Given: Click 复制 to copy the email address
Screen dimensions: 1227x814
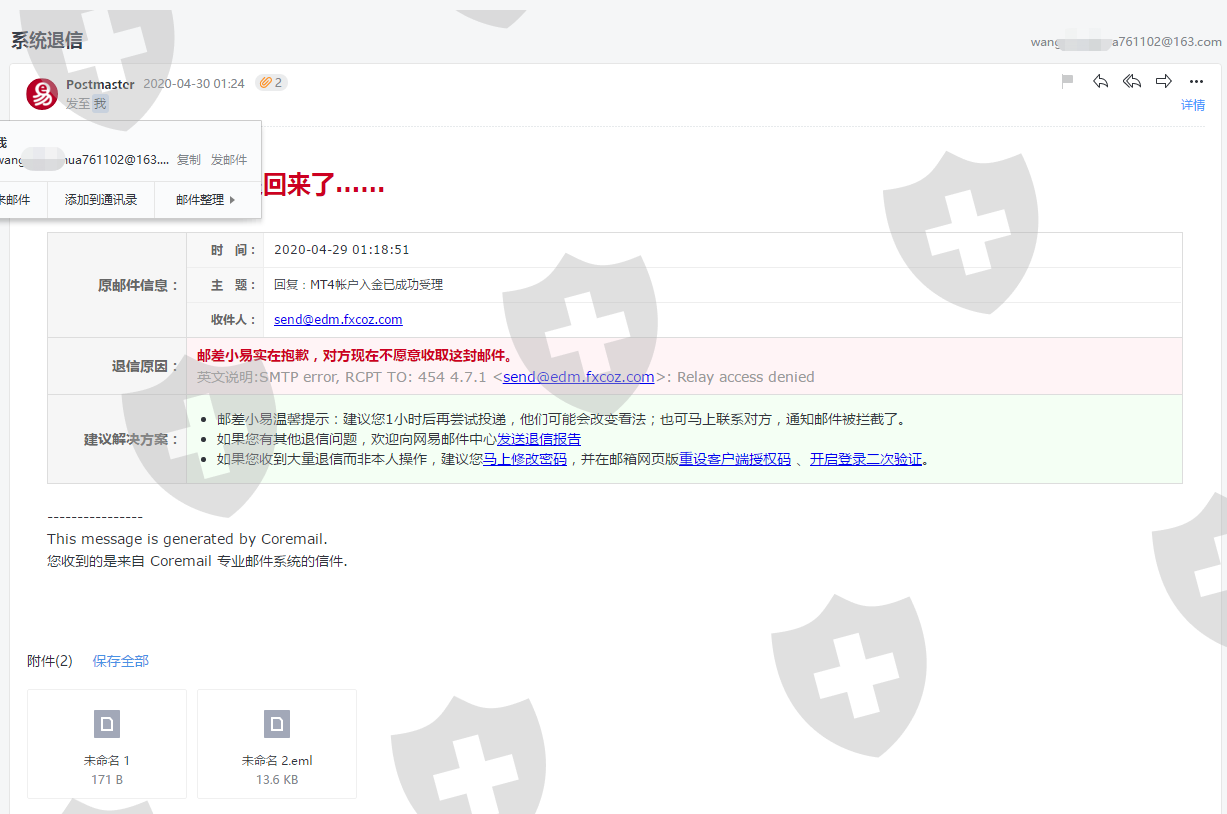Looking at the screenshot, I should pyautogui.click(x=189, y=160).
